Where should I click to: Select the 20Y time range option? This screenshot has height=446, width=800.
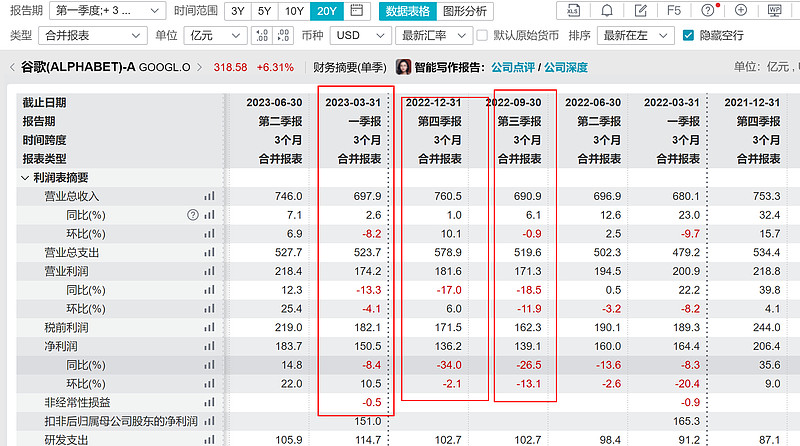(x=327, y=11)
